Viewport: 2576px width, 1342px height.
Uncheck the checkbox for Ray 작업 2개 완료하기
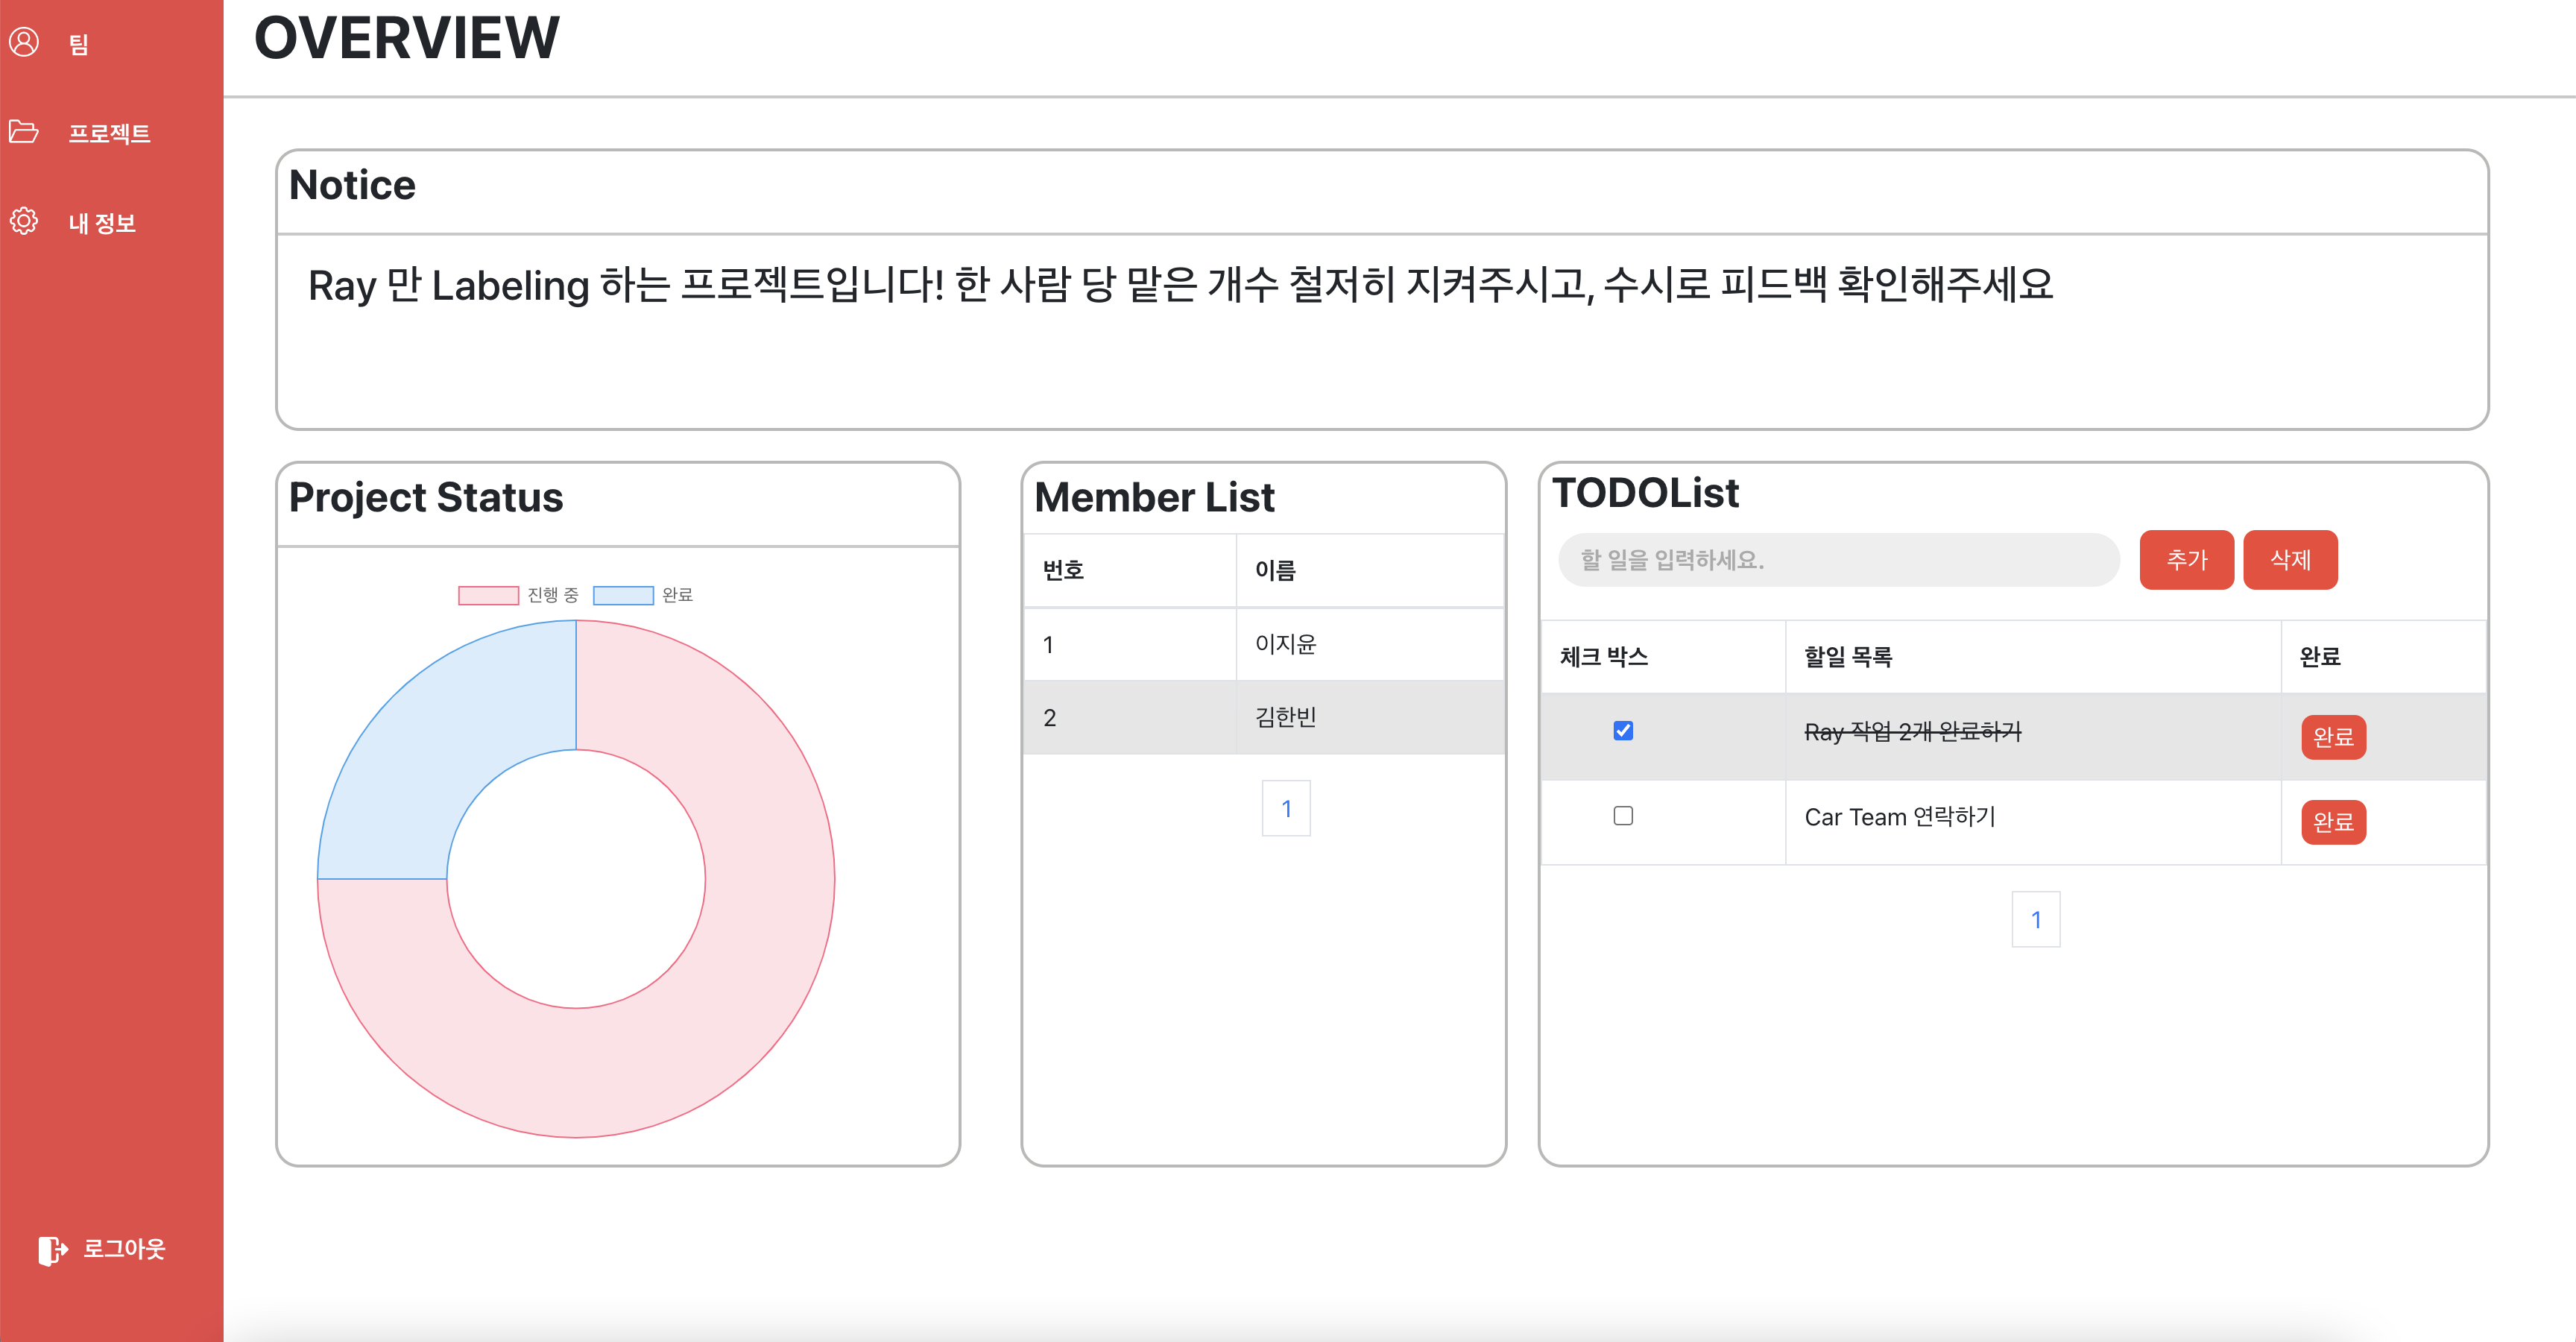pos(1624,731)
